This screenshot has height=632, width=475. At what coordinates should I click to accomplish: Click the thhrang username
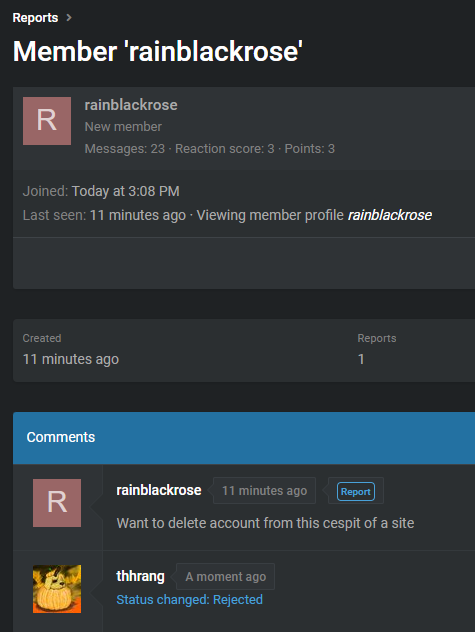pyautogui.click(x=140, y=576)
